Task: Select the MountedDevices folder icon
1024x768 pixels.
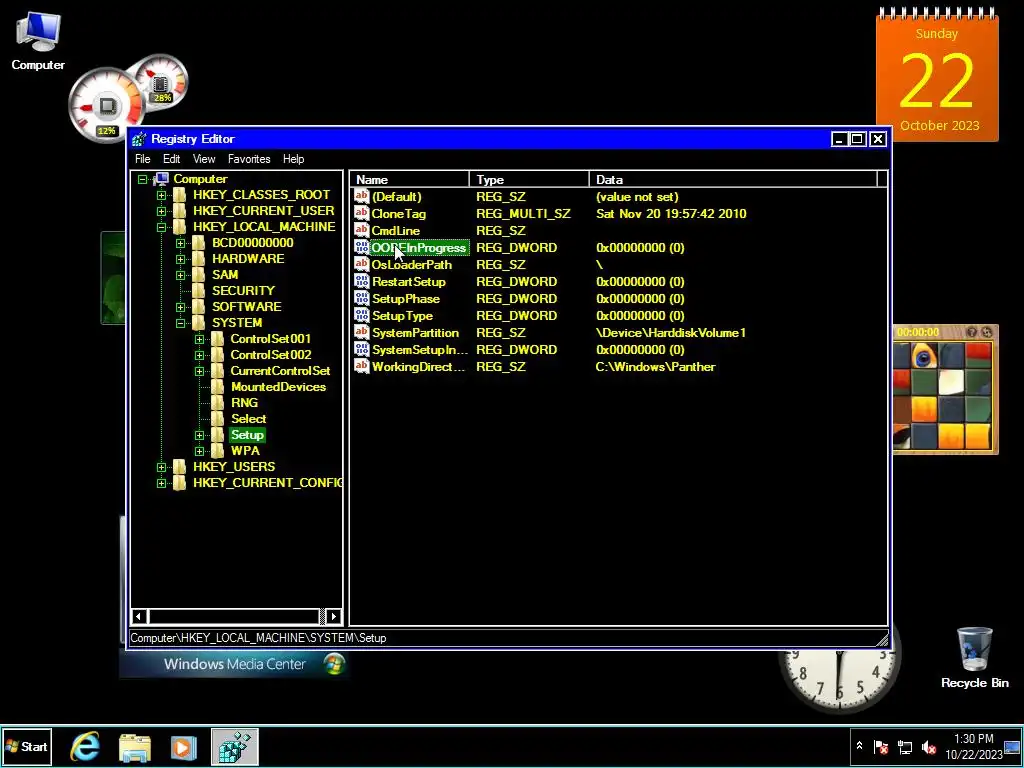Action: pyautogui.click(x=217, y=387)
